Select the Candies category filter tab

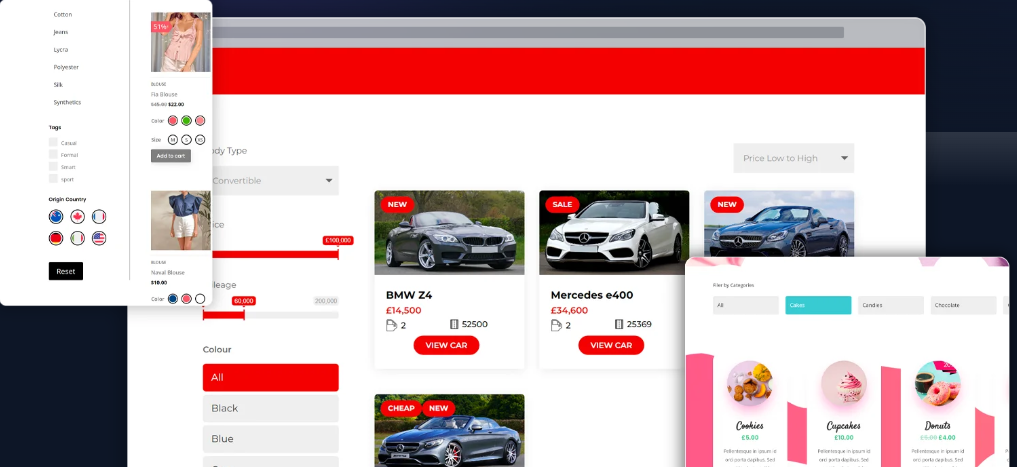(891, 305)
